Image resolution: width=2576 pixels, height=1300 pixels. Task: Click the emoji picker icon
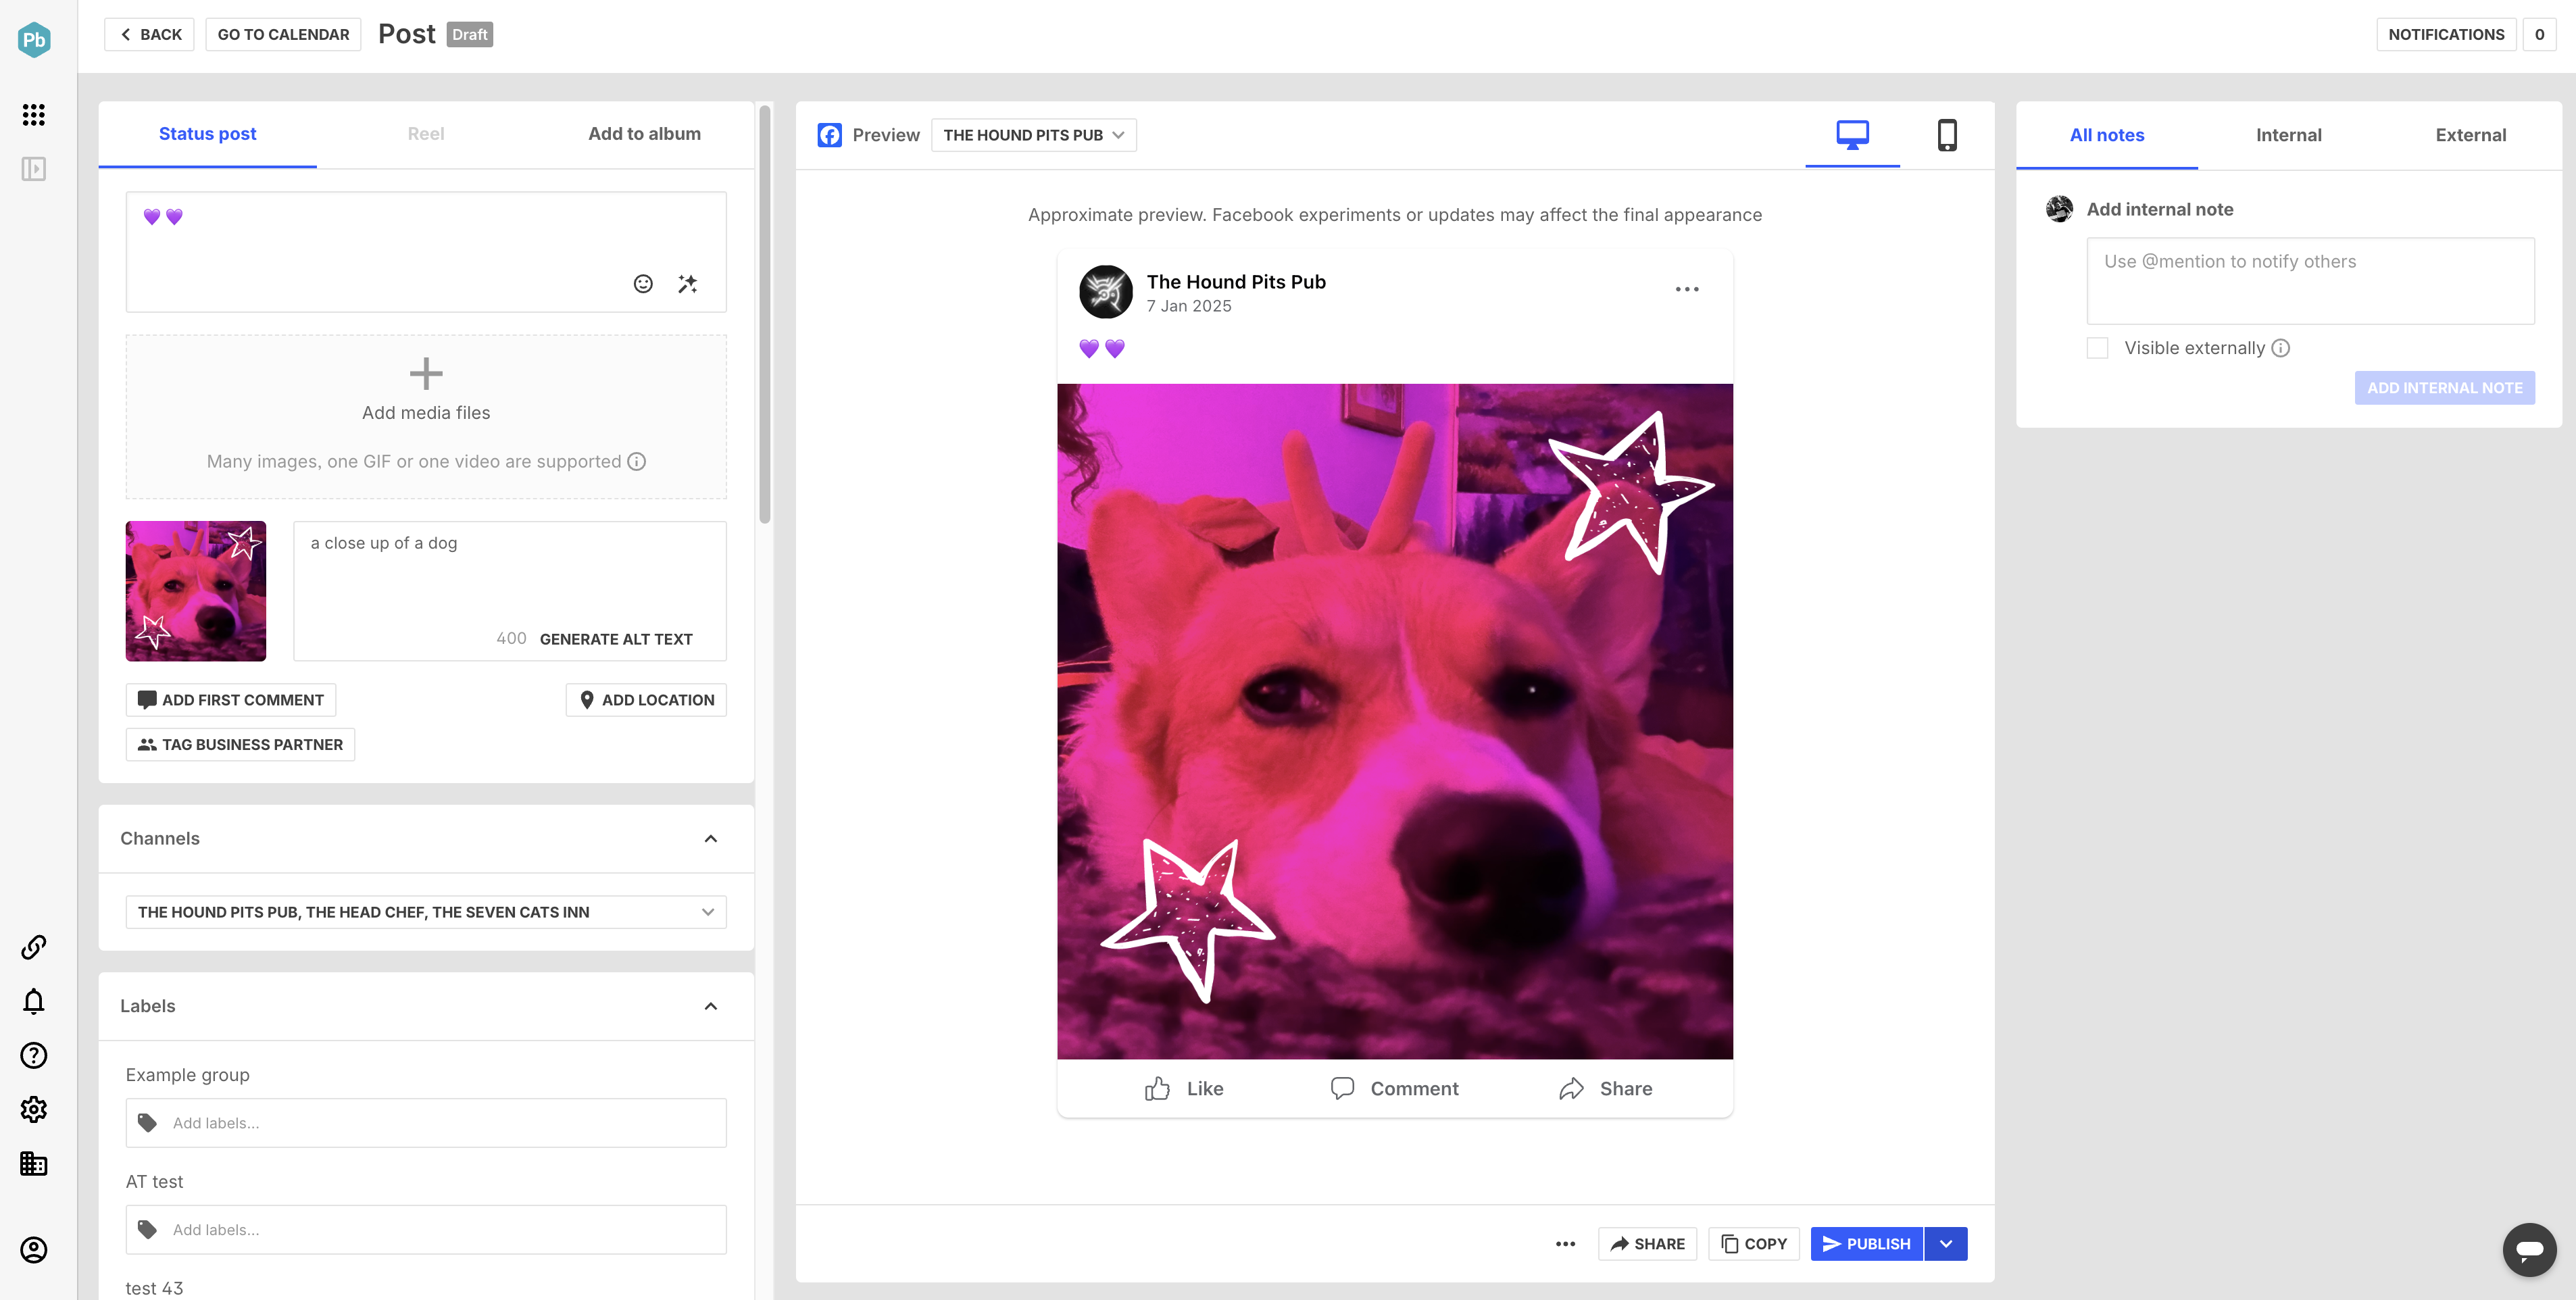pyautogui.click(x=643, y=284)
